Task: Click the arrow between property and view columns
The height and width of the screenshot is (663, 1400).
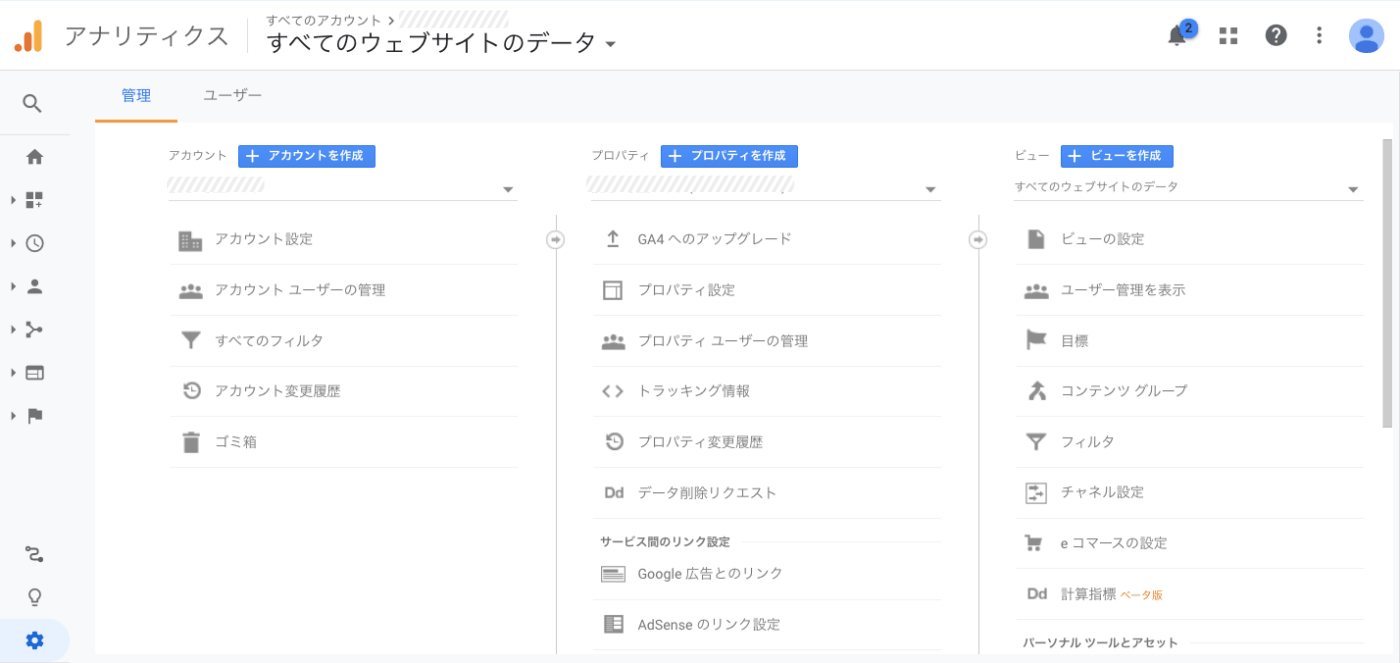Action: (x=979, y=240)
